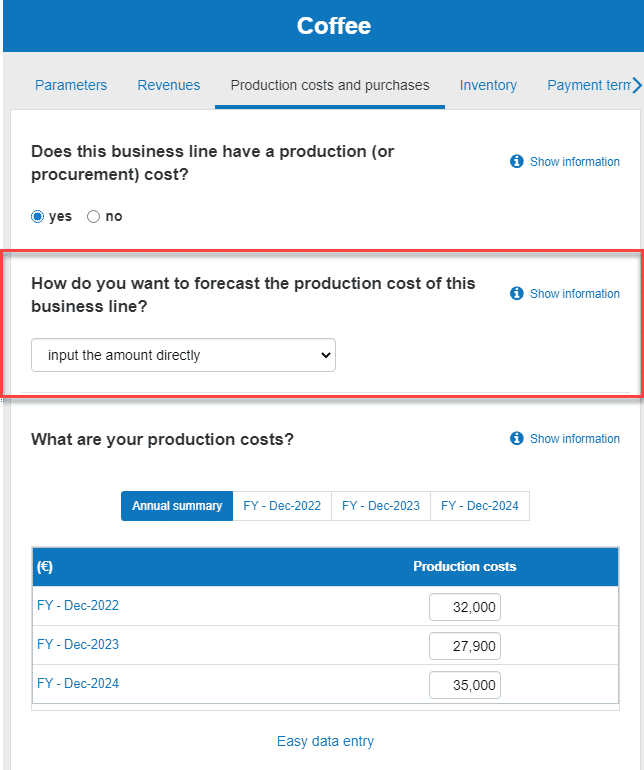Viewport: 644px width, 770px height.
Task: Click the Easy data entry link
Action: coord(325,741)
